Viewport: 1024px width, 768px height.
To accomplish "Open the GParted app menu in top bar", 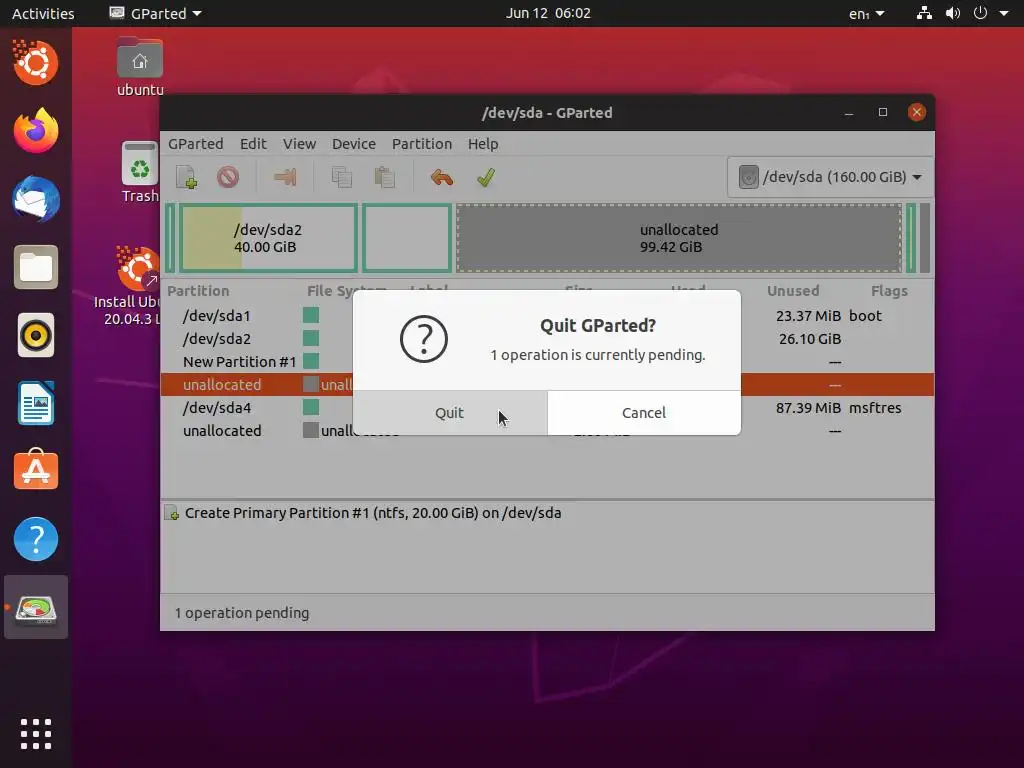I will click(x=155, y=13).
